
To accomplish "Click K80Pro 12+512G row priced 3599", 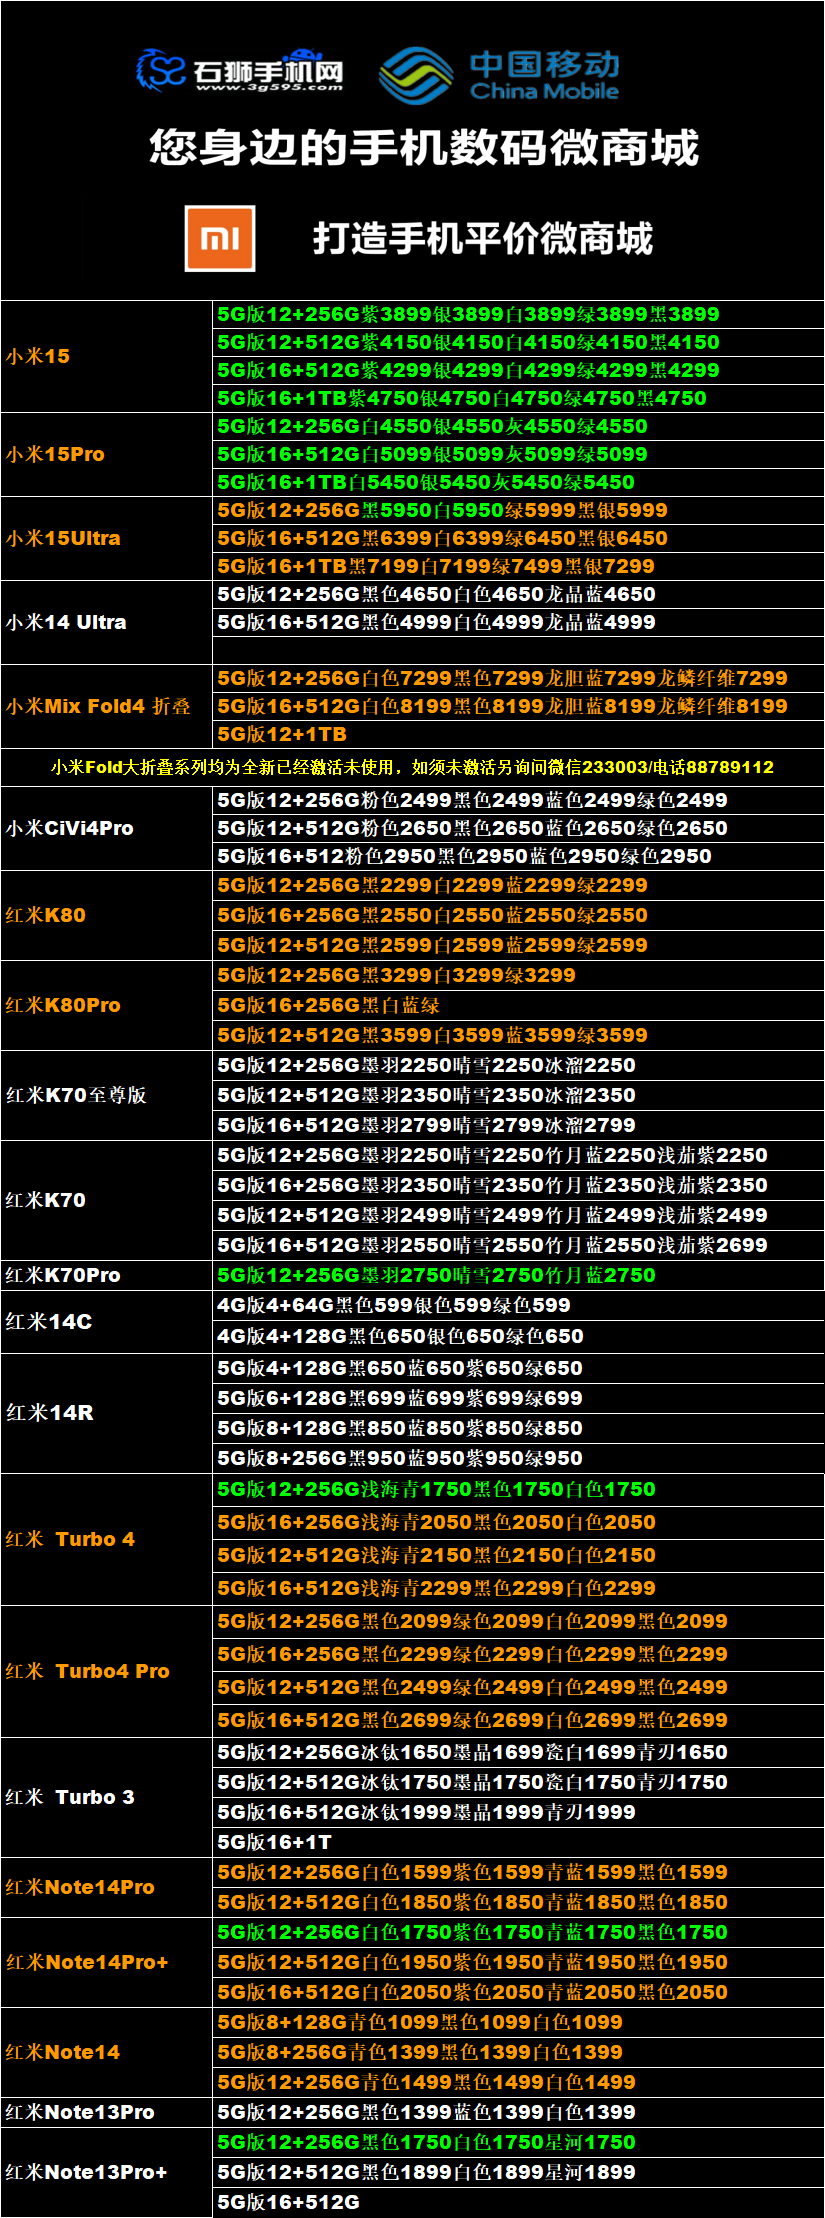I will click(x=518, y=1035).
